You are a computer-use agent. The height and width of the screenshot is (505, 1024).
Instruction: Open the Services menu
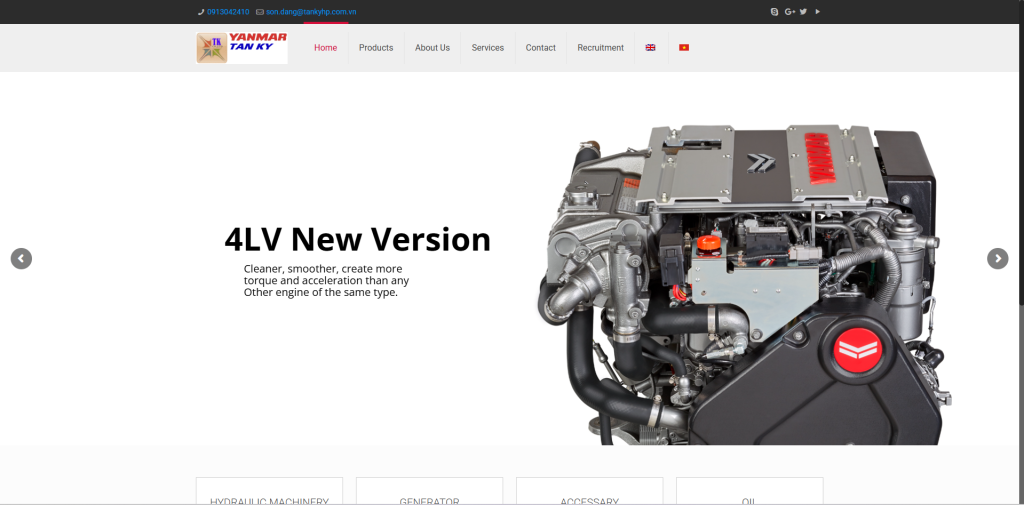[x=488, y=48]
